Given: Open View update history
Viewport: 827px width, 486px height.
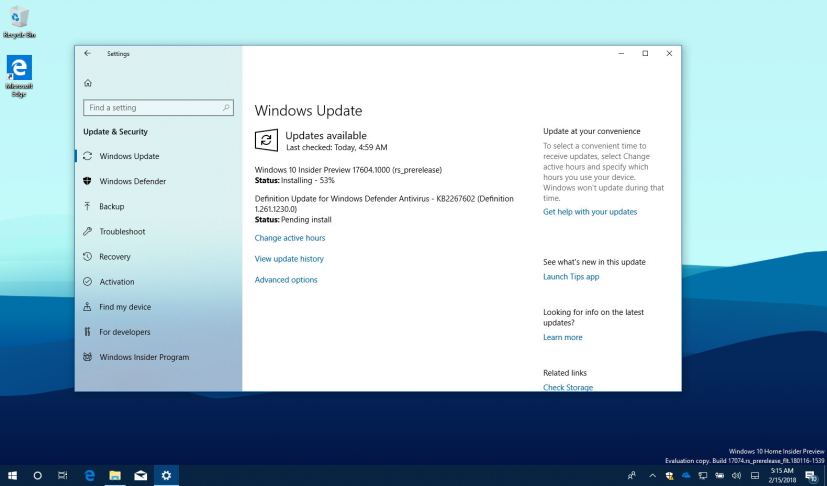Looking at the screenshot, I should [x=289, y=259].
